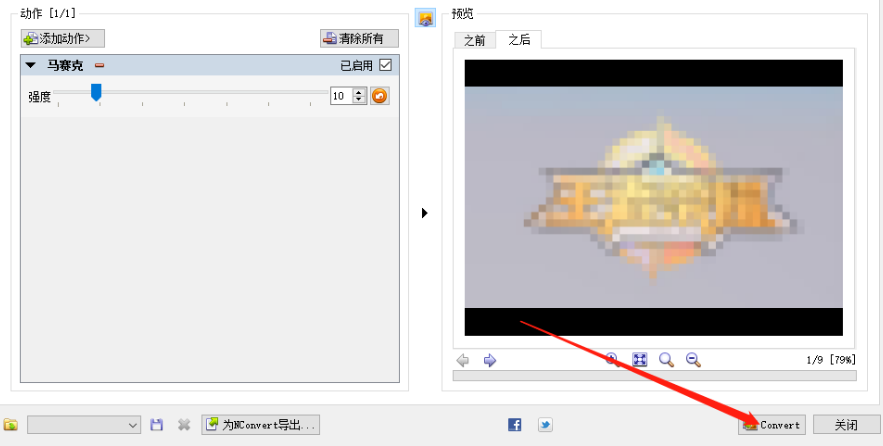Open the script preset dropdown
This screenshot has height=446, width=883.
click(x=84, y=425)
